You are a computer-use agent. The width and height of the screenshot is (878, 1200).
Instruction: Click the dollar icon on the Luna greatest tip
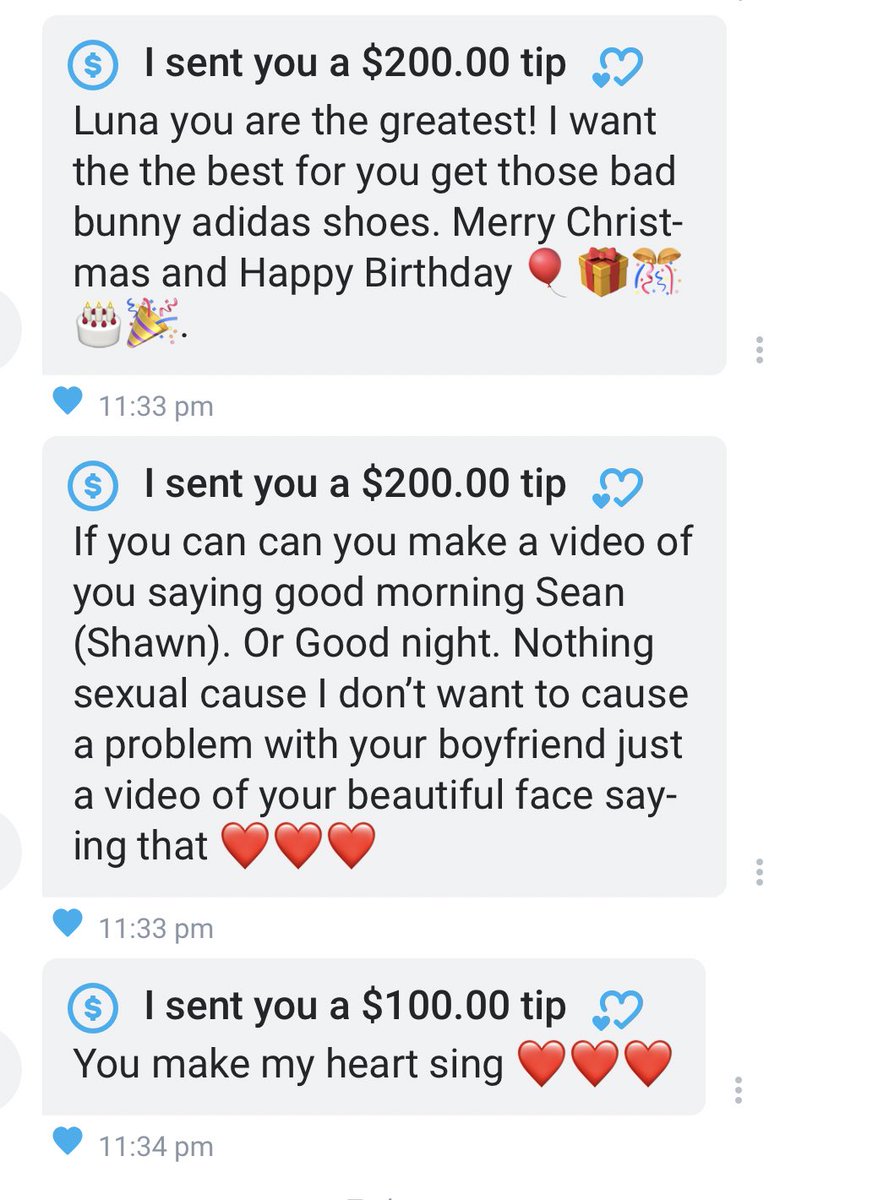[93, 66]
